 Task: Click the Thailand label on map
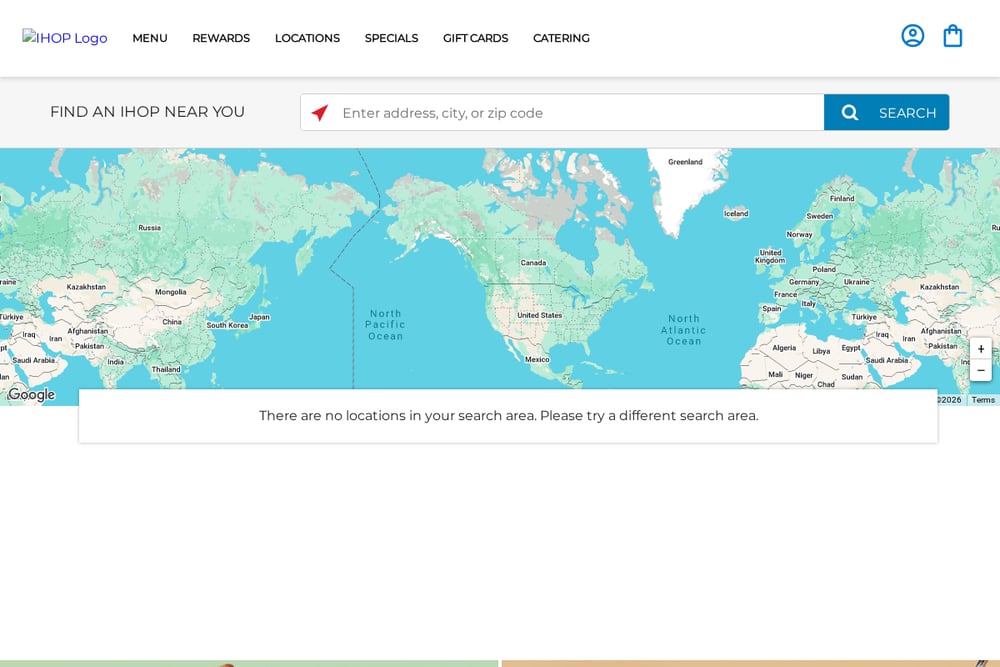[x=166, y=369]
